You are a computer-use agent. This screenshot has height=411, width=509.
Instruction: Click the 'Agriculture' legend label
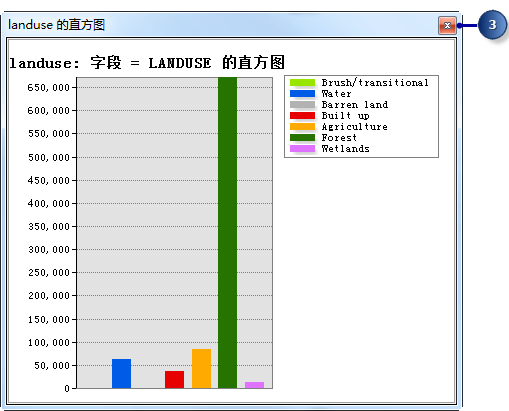(355, 127)
